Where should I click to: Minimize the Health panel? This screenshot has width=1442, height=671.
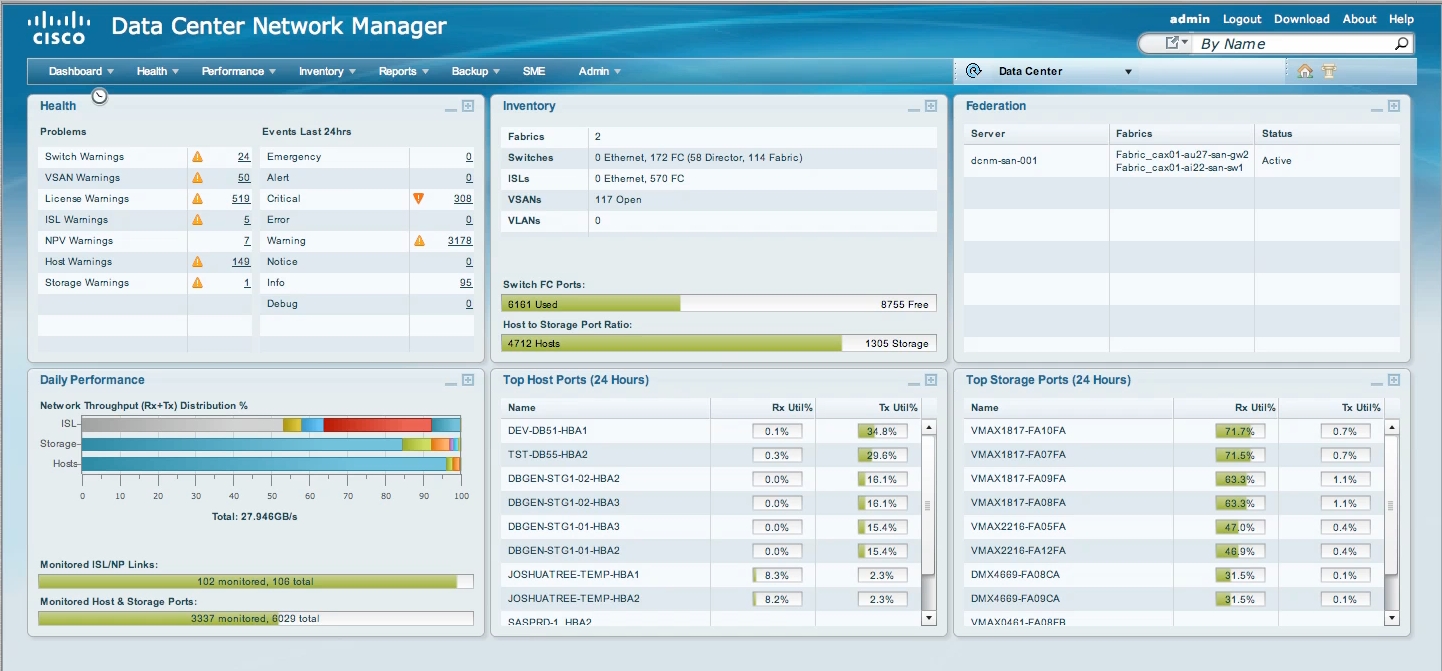[451, 108]
